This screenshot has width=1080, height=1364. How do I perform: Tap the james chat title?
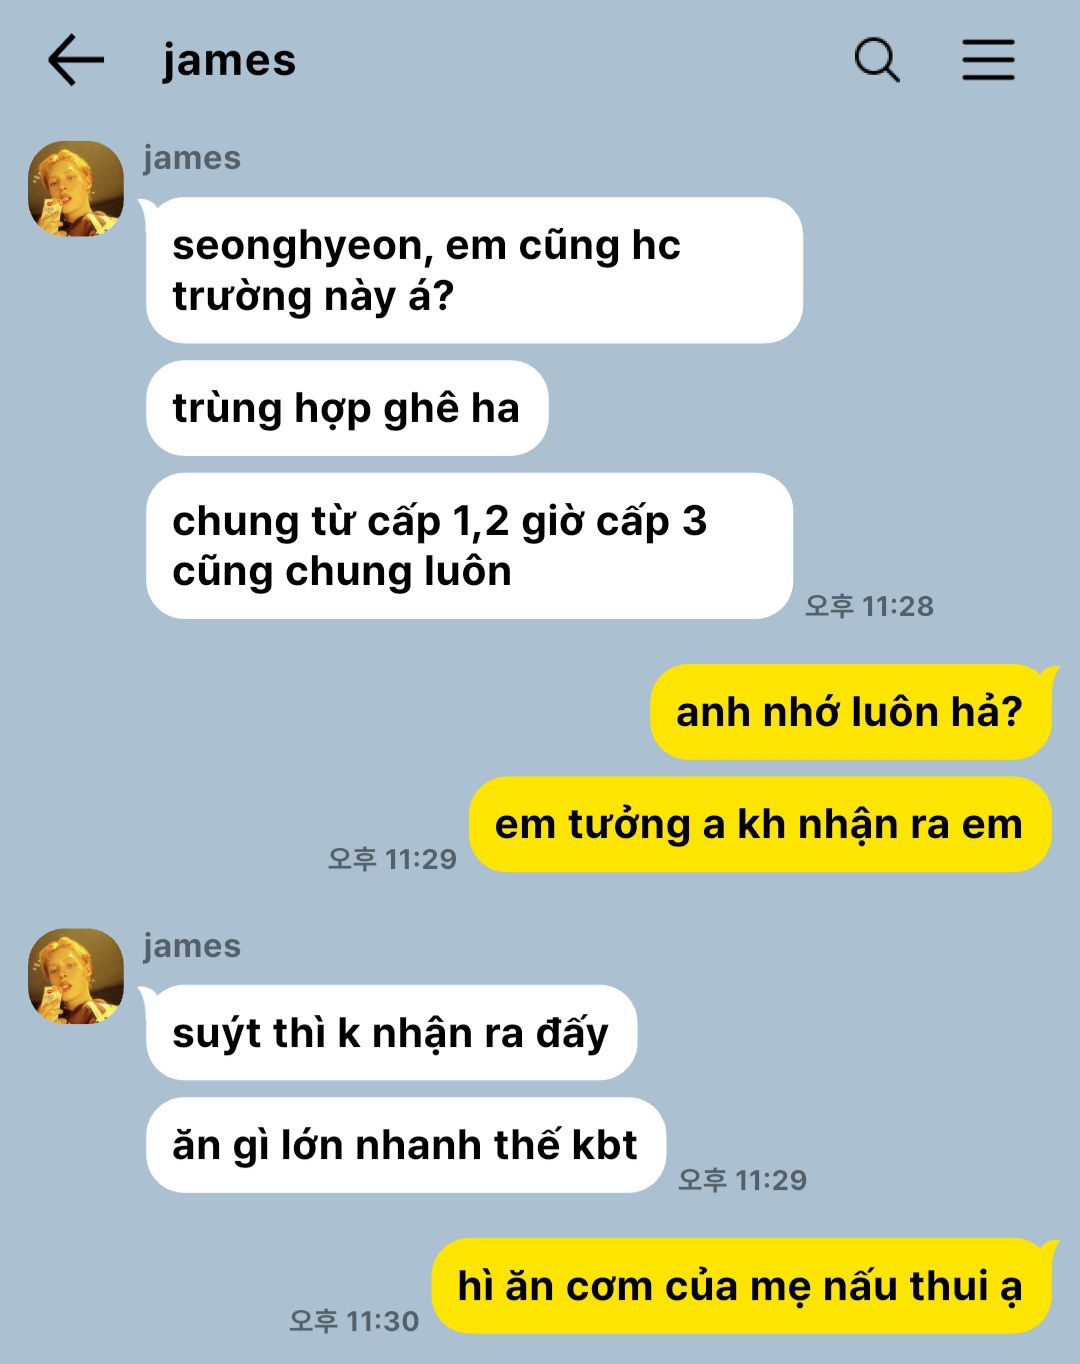[x=229, y=60]
